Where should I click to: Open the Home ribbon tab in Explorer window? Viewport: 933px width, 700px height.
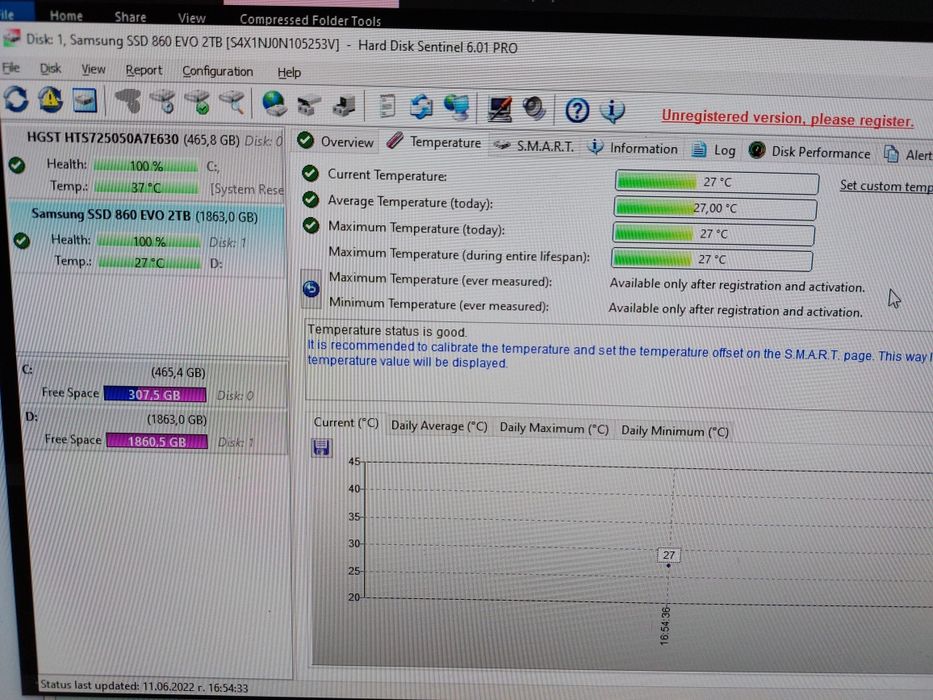(x=66, y=15)
